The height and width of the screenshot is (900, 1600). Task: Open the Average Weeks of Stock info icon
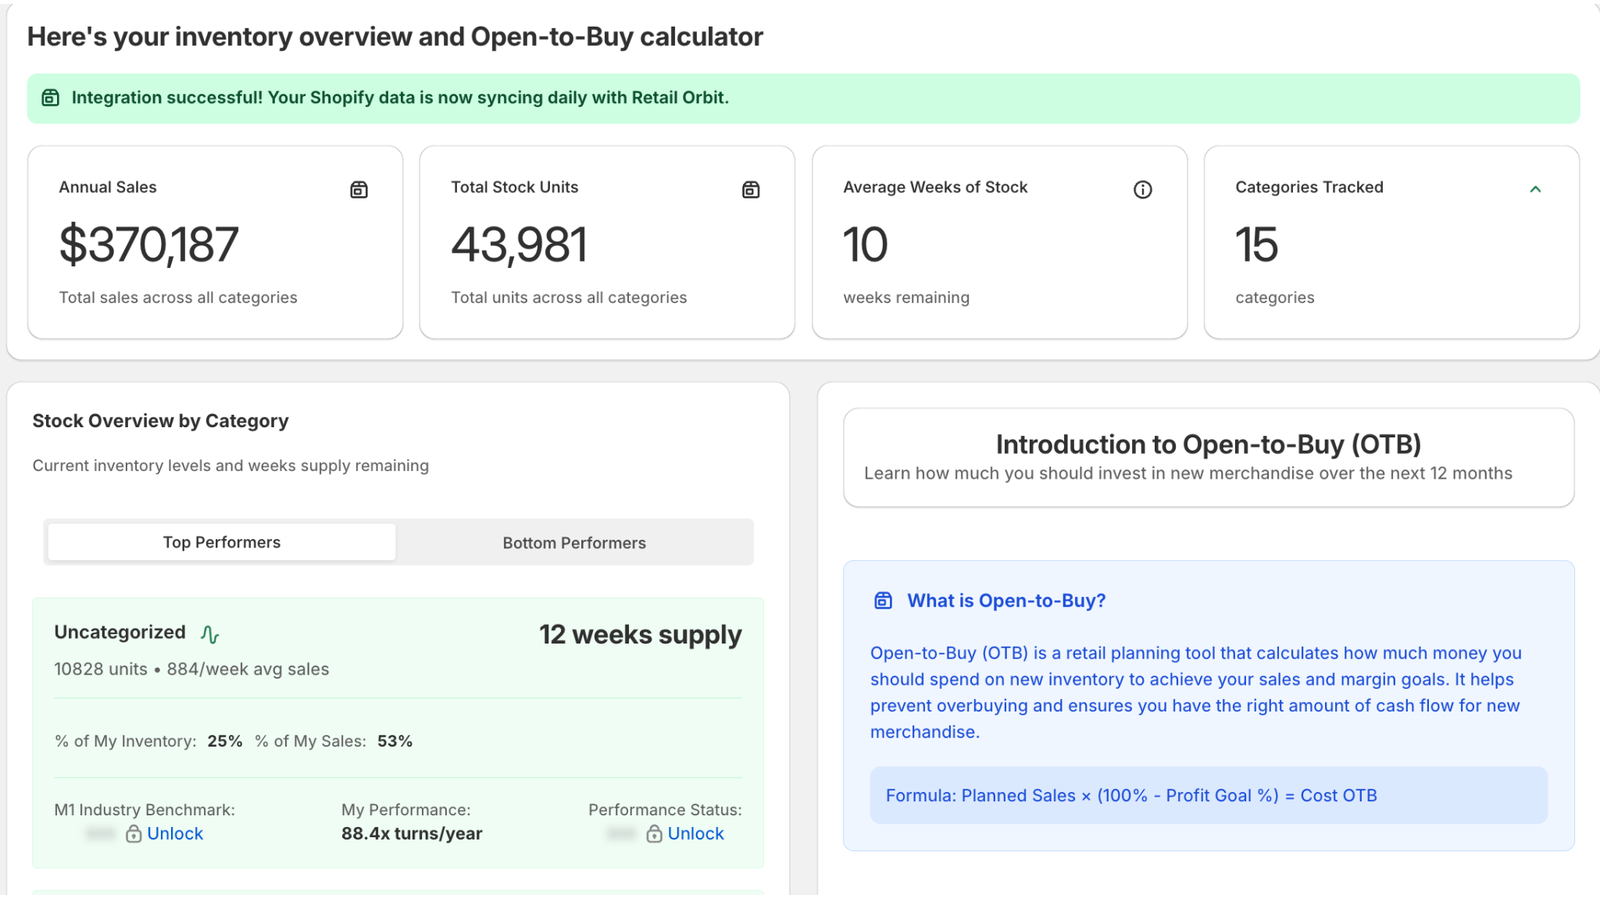[x=1142, y=189]
